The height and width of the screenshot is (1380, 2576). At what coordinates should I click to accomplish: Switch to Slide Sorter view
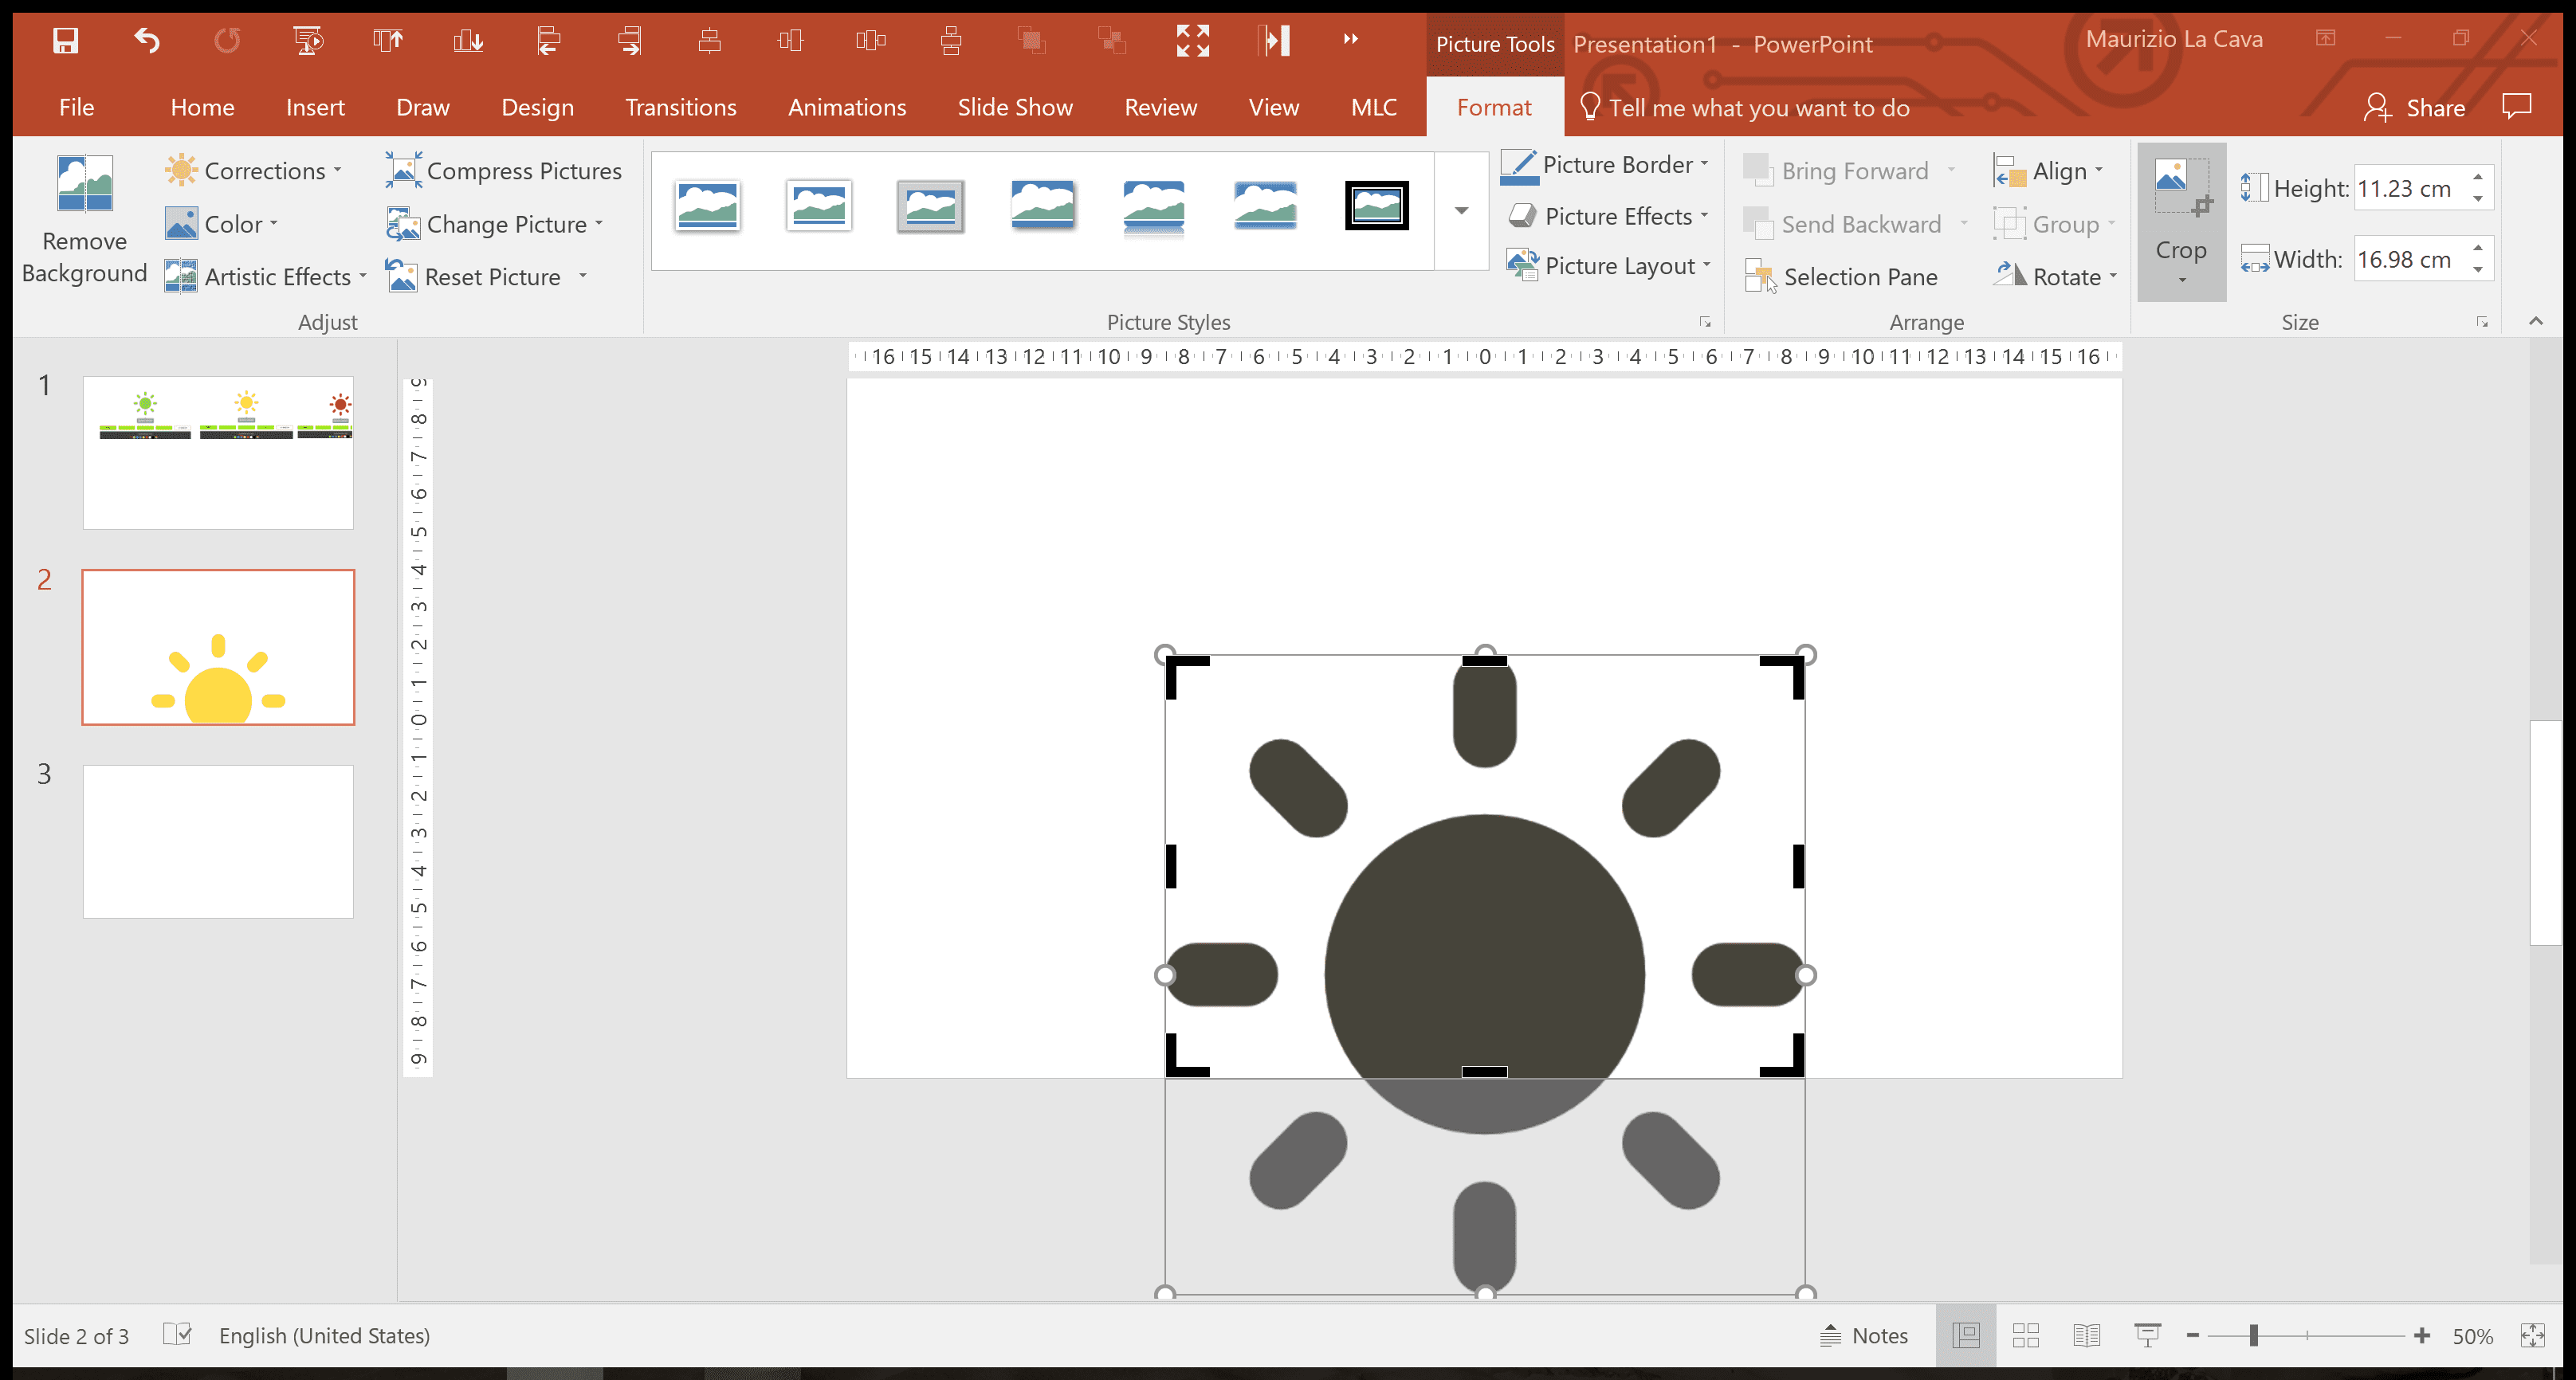click(x=2025, y=1335)
